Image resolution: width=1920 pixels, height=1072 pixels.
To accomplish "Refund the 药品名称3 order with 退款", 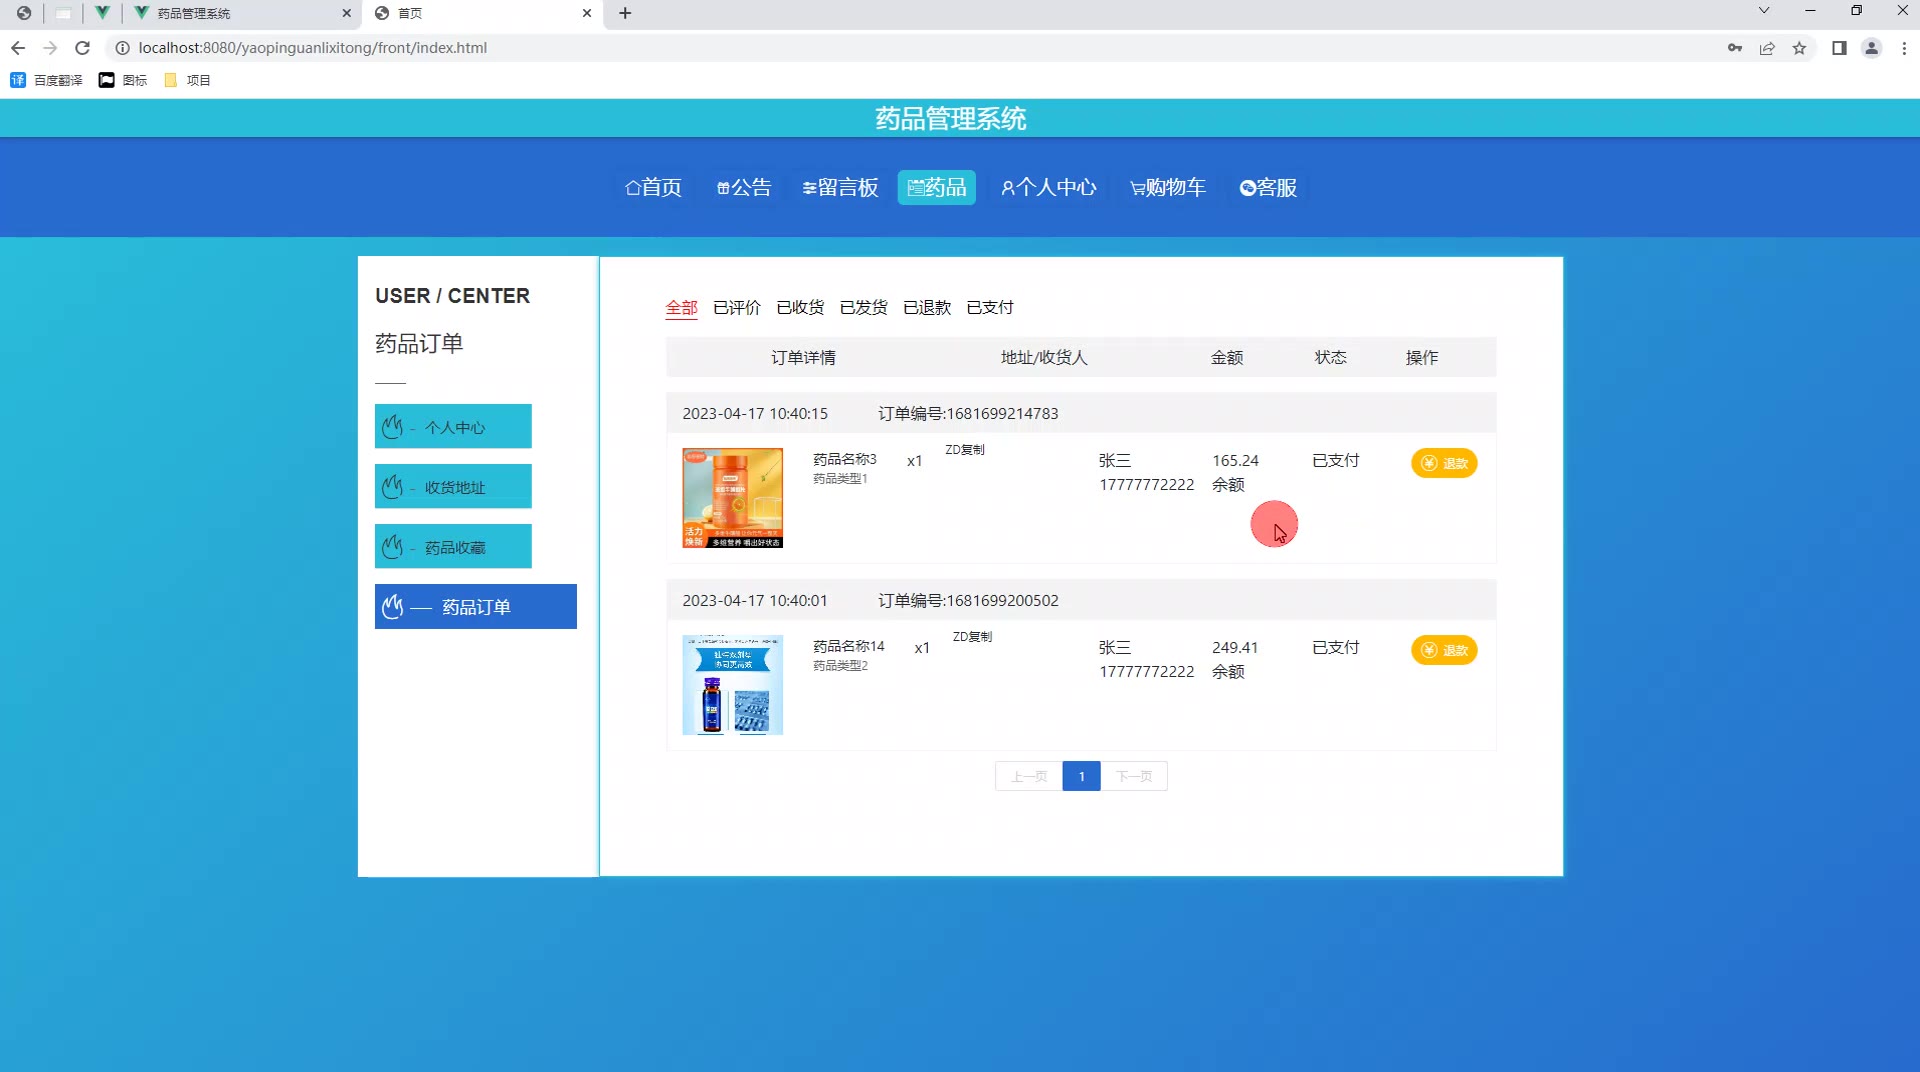I will [1444, 463].
